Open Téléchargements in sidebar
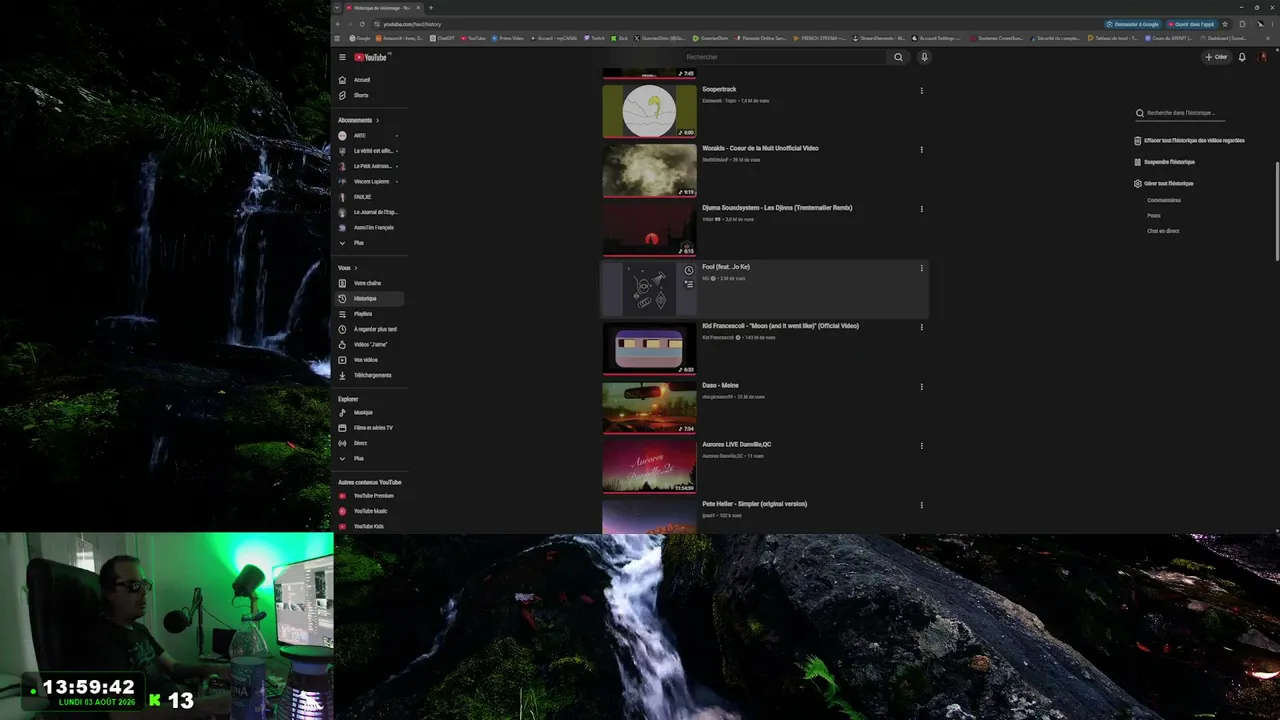This screenshot has height=720, width=1280. pyautogui.click(x=370, y=375)
